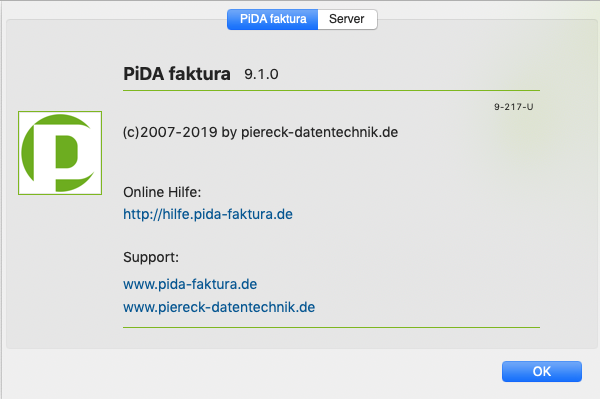600x399 pixels.
Task: Switch to the Server tab
Action: pos(347,19)
